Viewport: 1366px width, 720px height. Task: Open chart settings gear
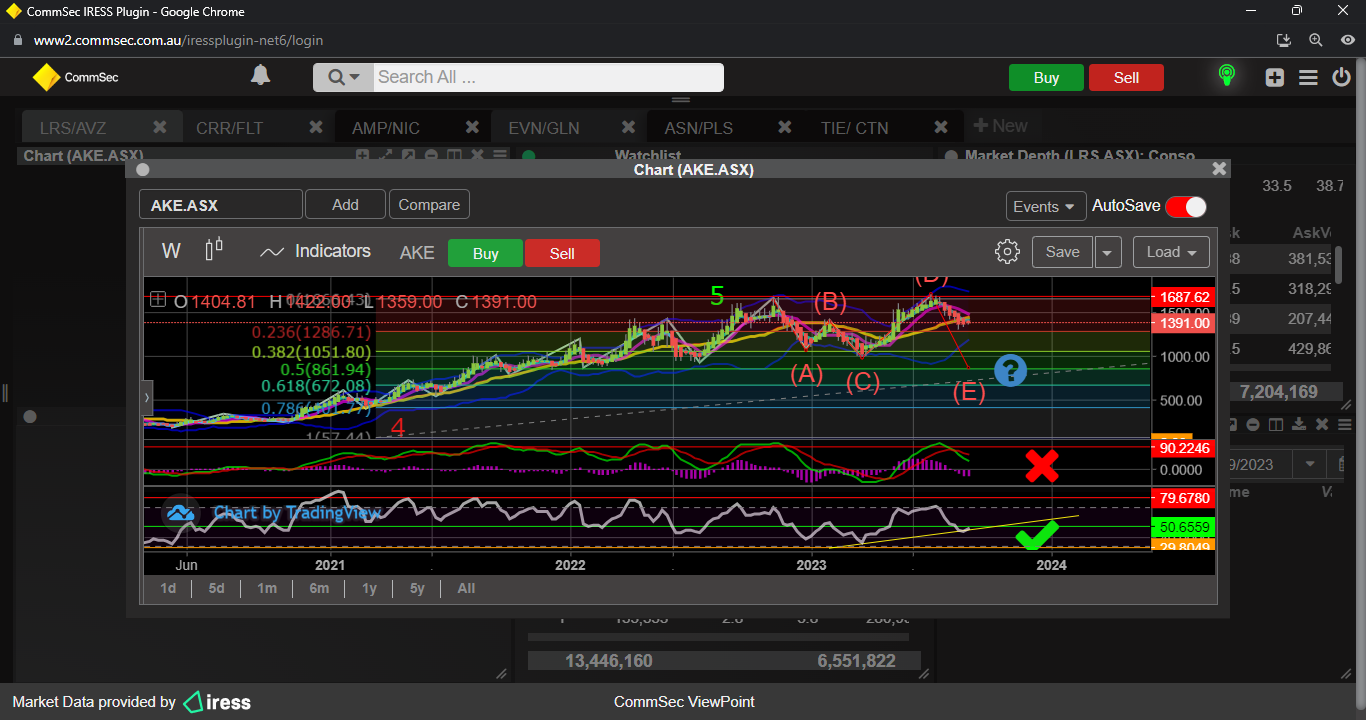tap(1007, 251)
